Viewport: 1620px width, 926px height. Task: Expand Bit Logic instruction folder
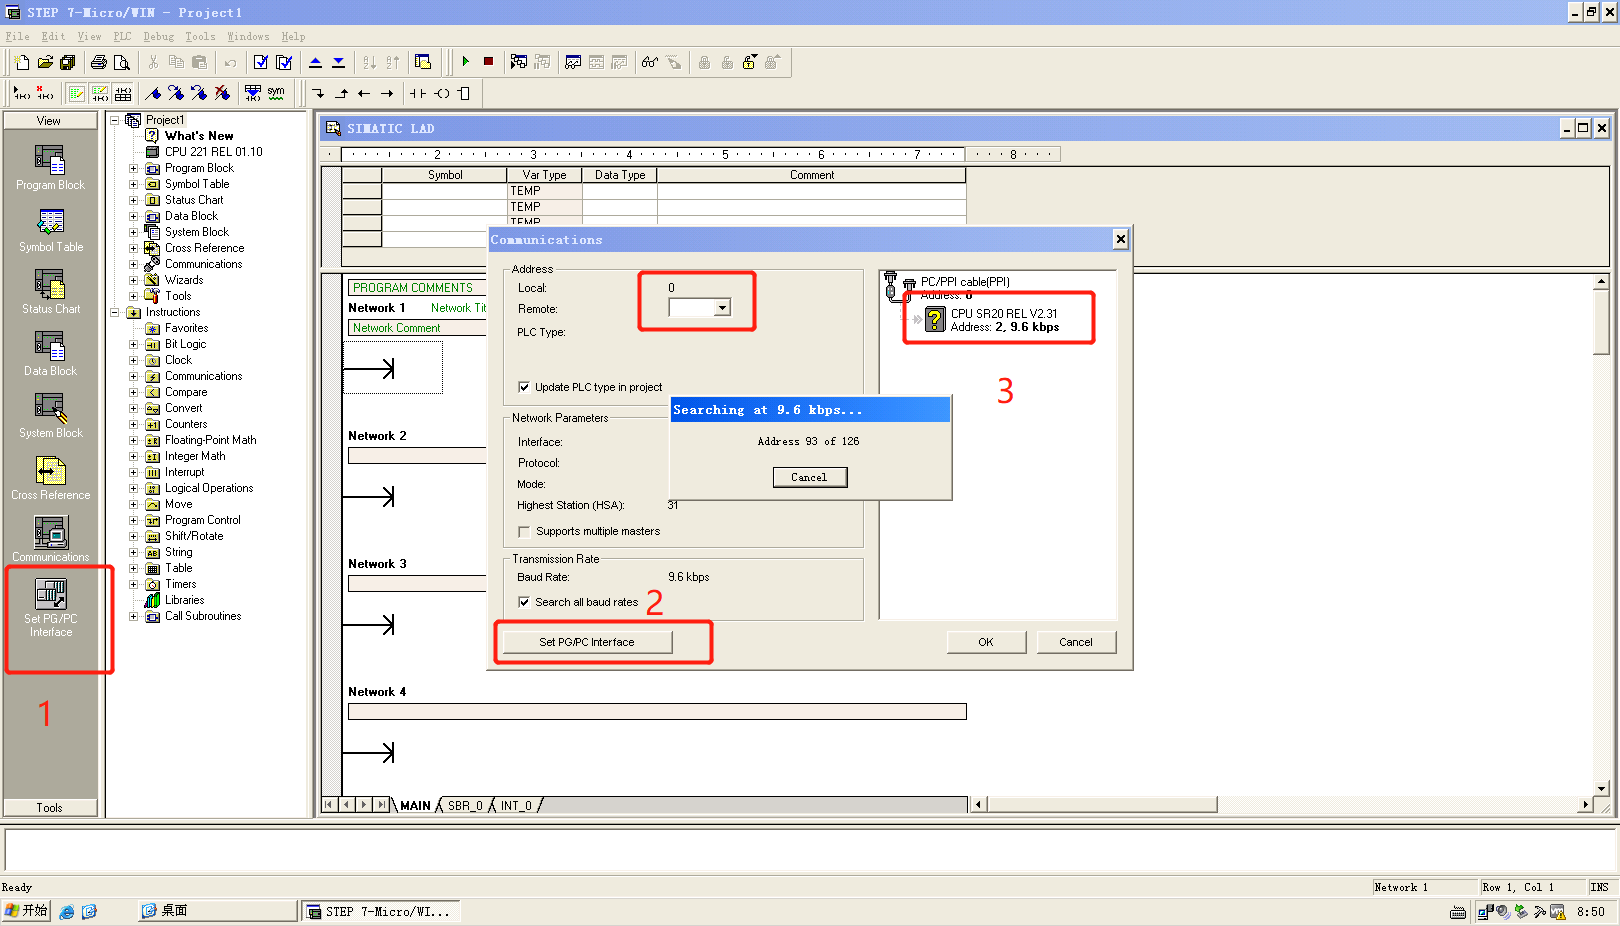click(x=133, y=344)
